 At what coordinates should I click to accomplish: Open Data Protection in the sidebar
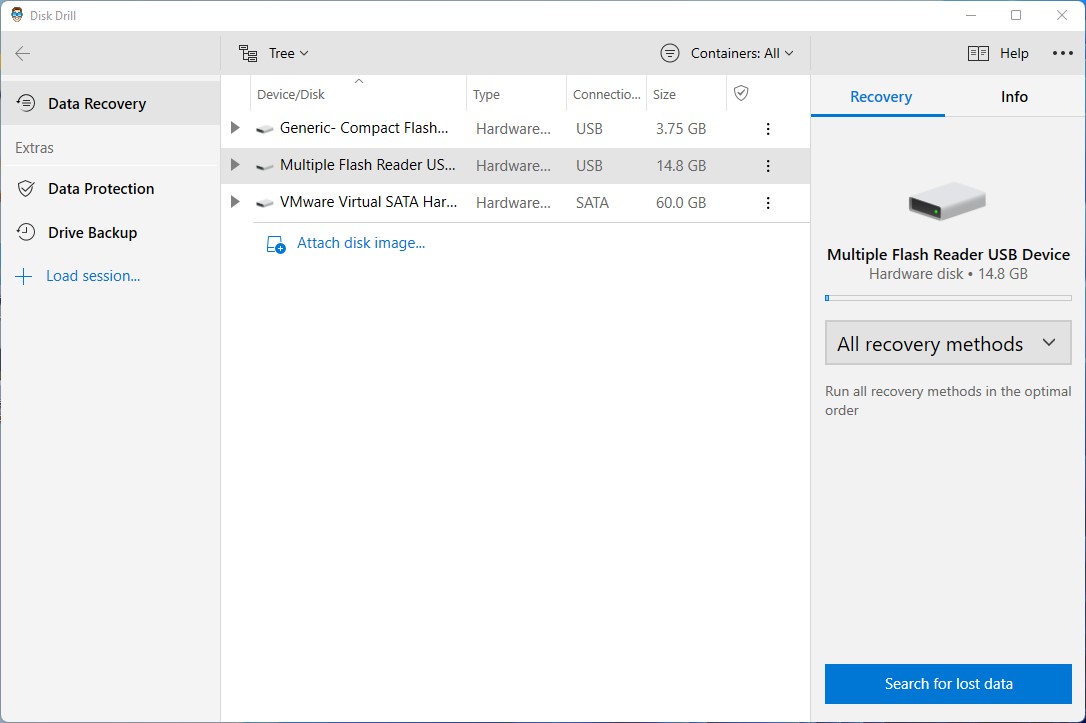(x=111, y=188)
